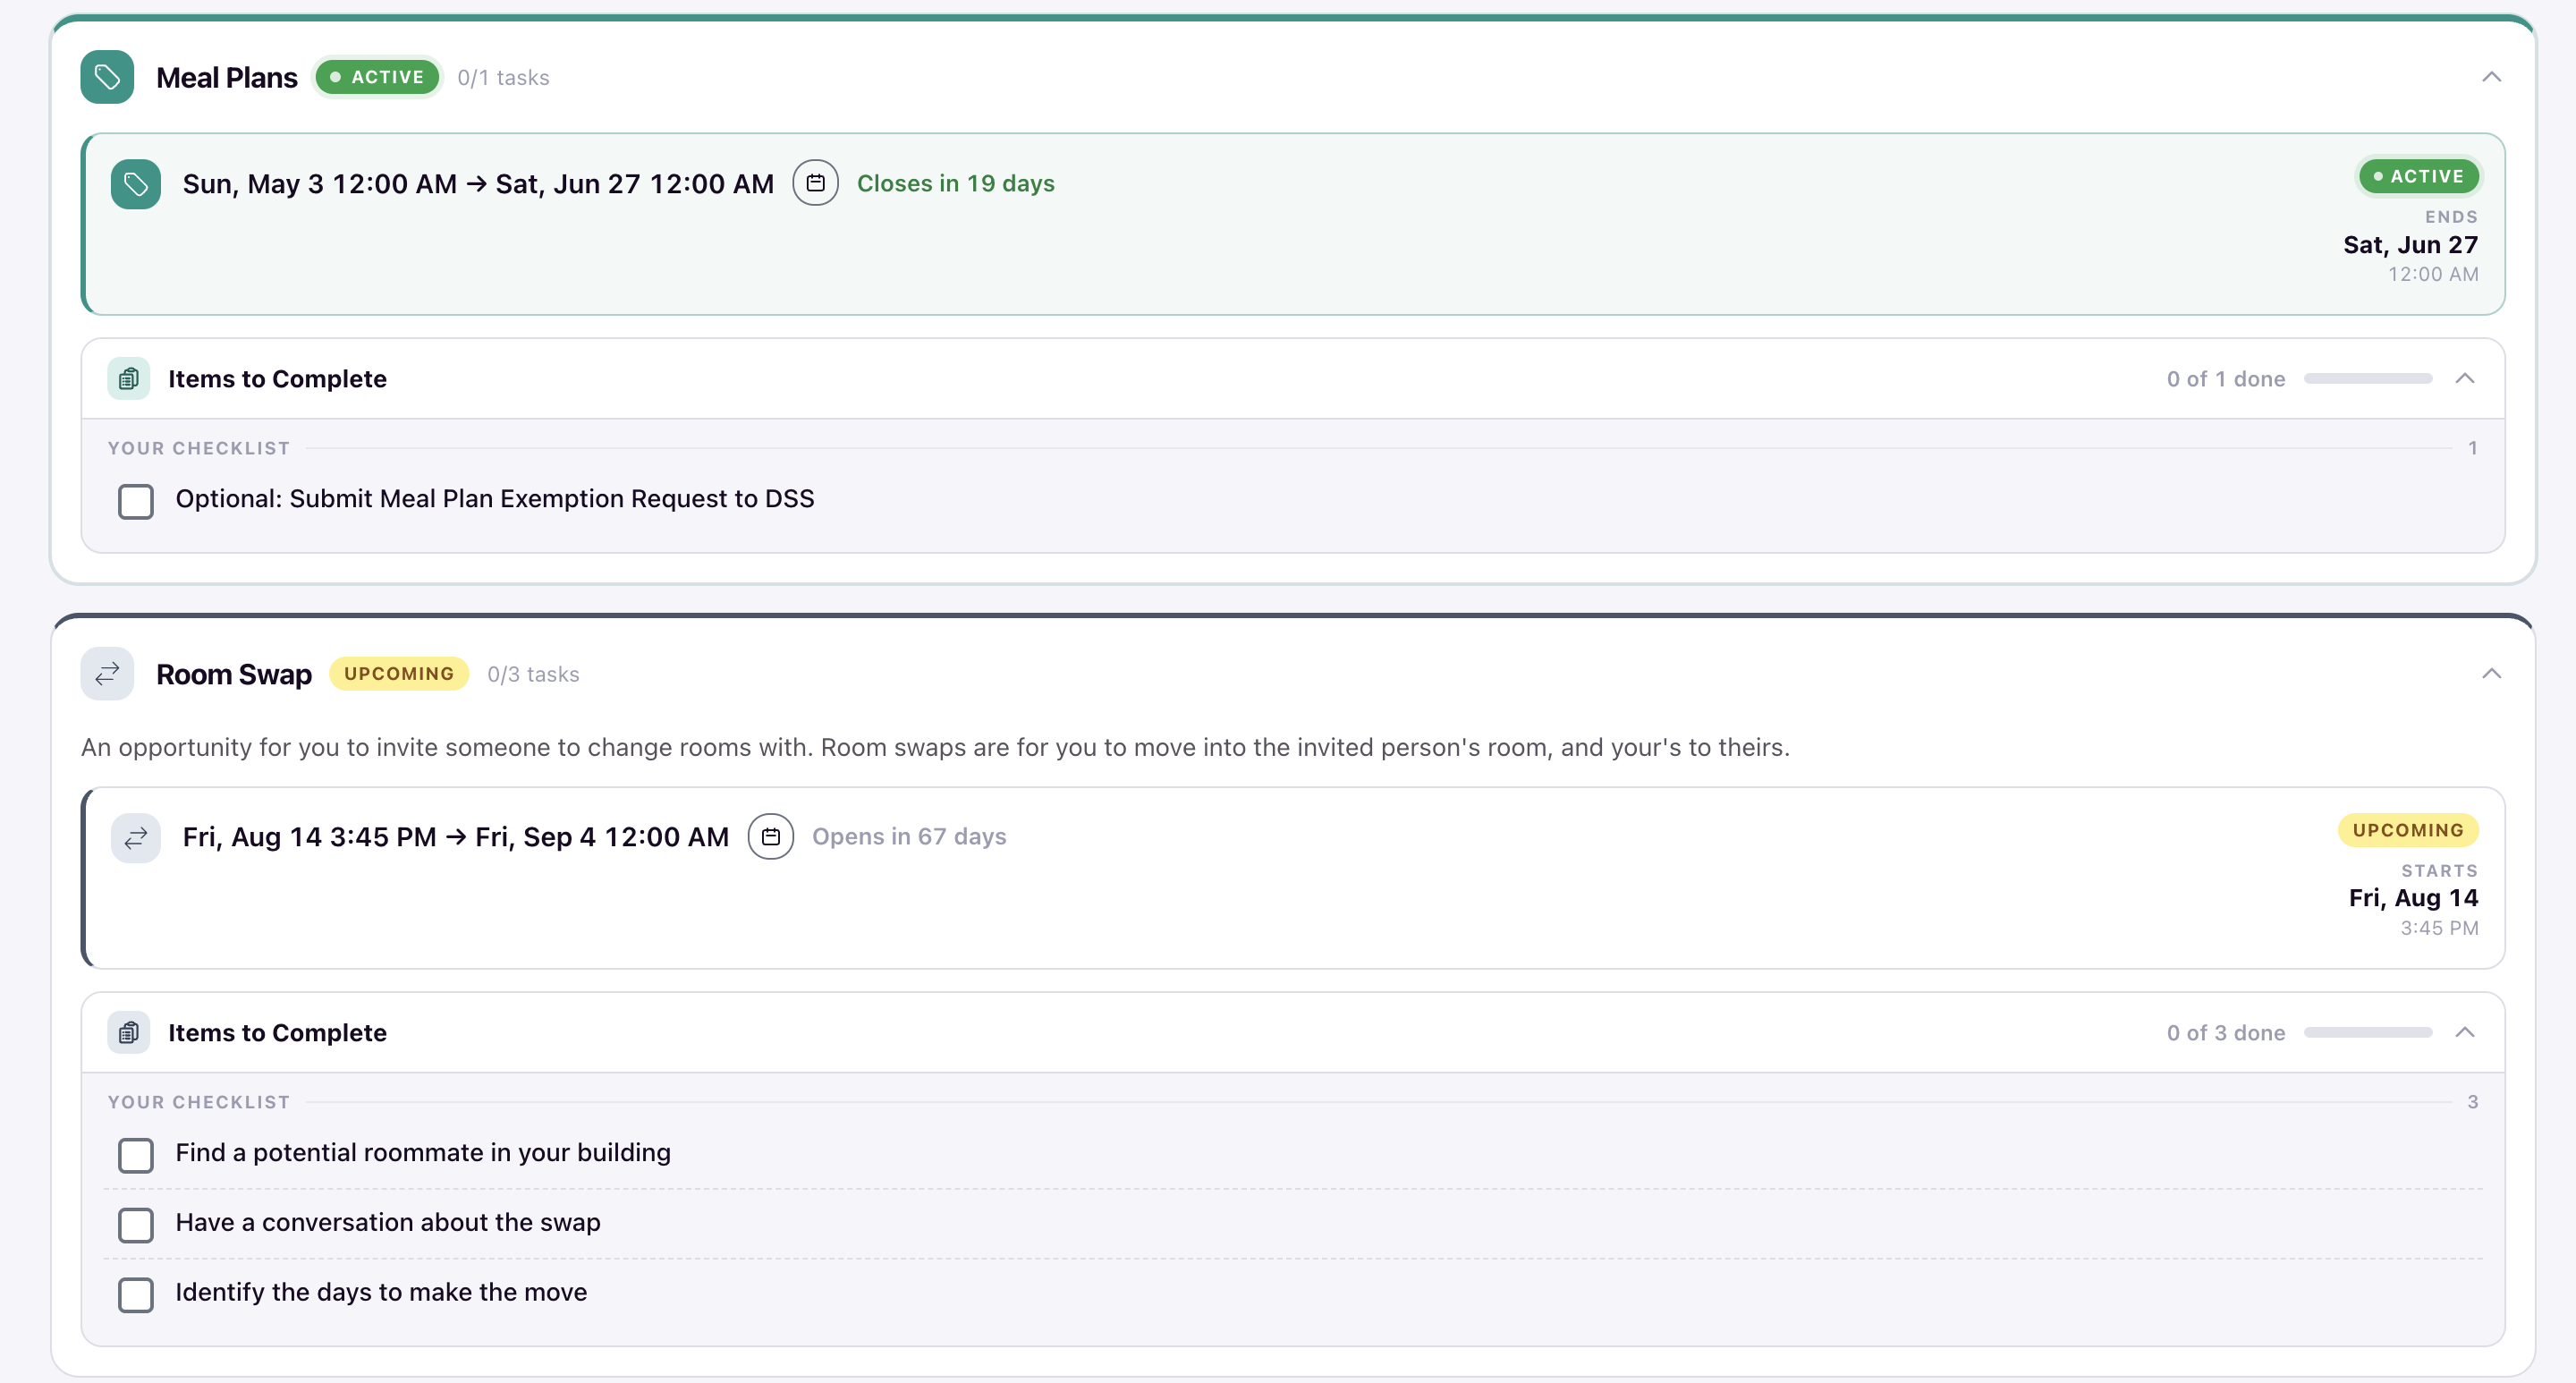Image resolution: width=2576 pixels, height=1383 pixels.
Task: Collapse the Room Swap section chevron
Action: pyautogui.click(x=2491, y=674)
